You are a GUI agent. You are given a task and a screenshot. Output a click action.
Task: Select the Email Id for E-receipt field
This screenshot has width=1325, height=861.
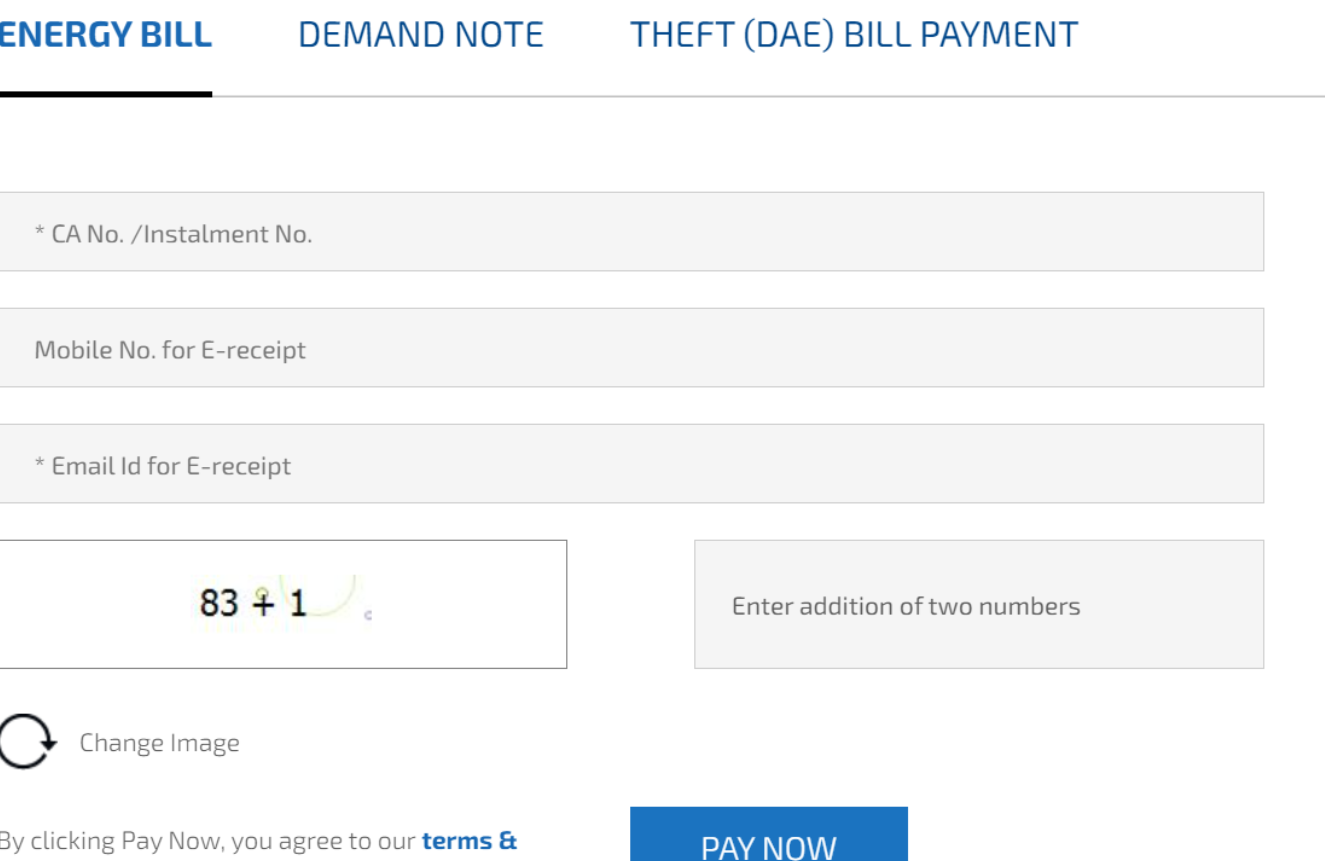(630, 464)
